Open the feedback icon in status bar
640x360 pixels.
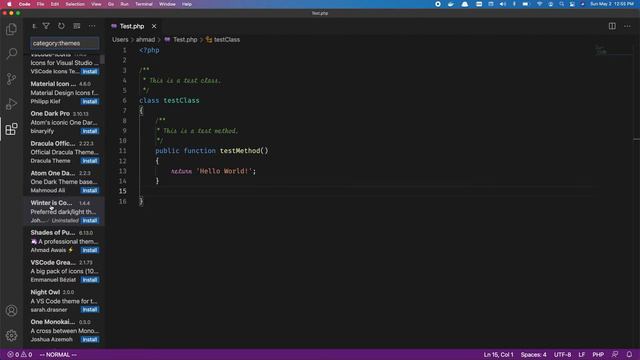tap(615, 355)
